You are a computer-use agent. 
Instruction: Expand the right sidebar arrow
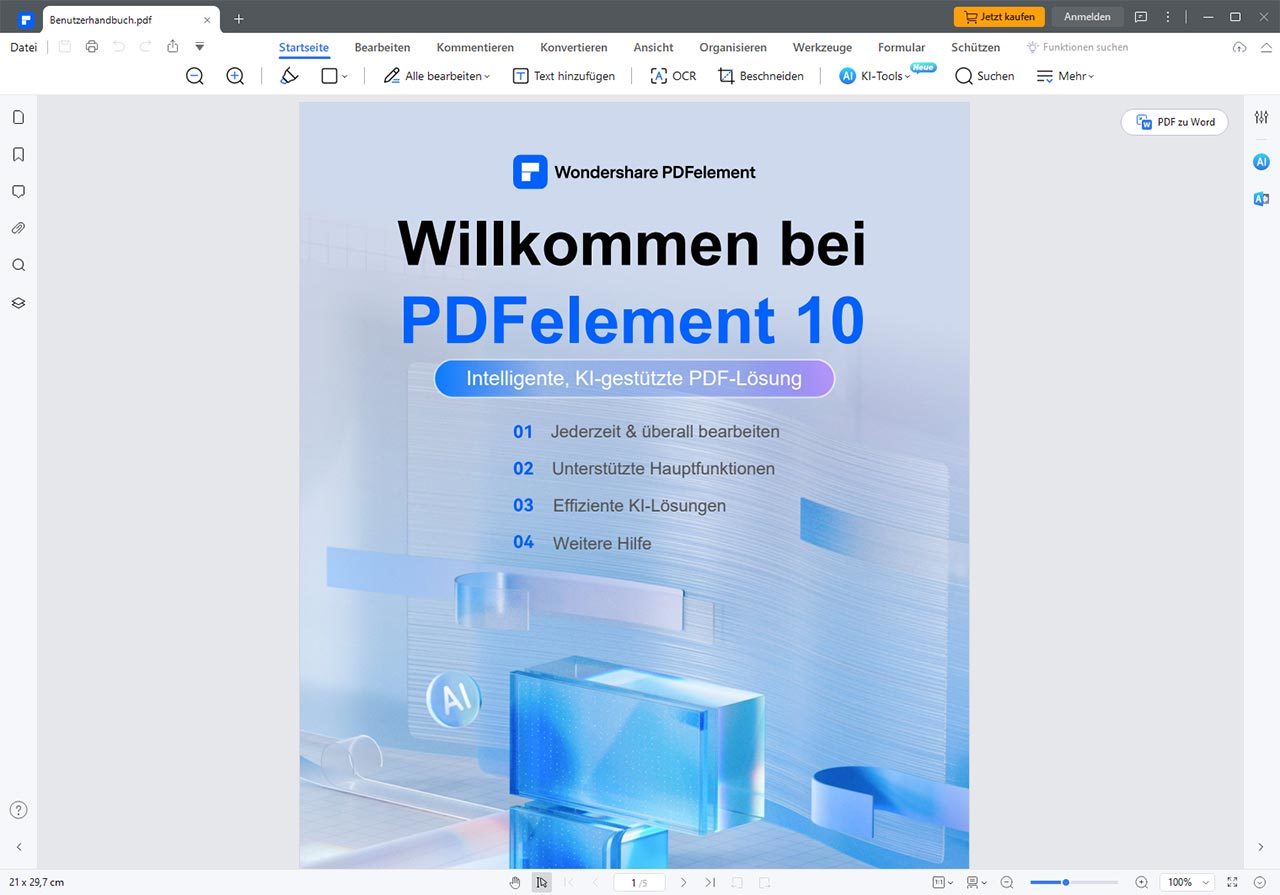1261,847
